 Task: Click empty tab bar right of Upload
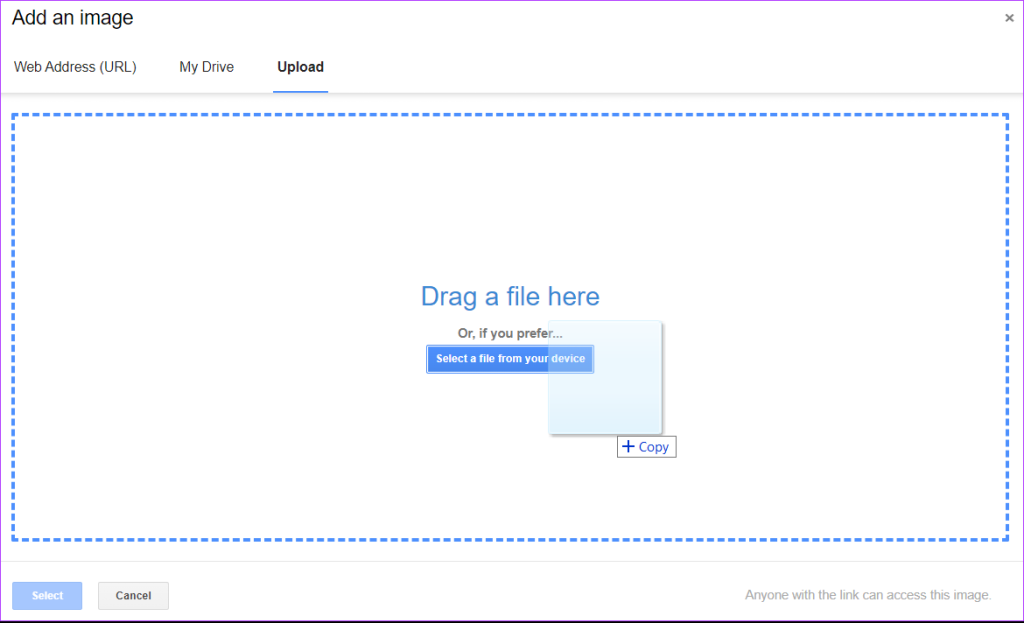[650, 67]
